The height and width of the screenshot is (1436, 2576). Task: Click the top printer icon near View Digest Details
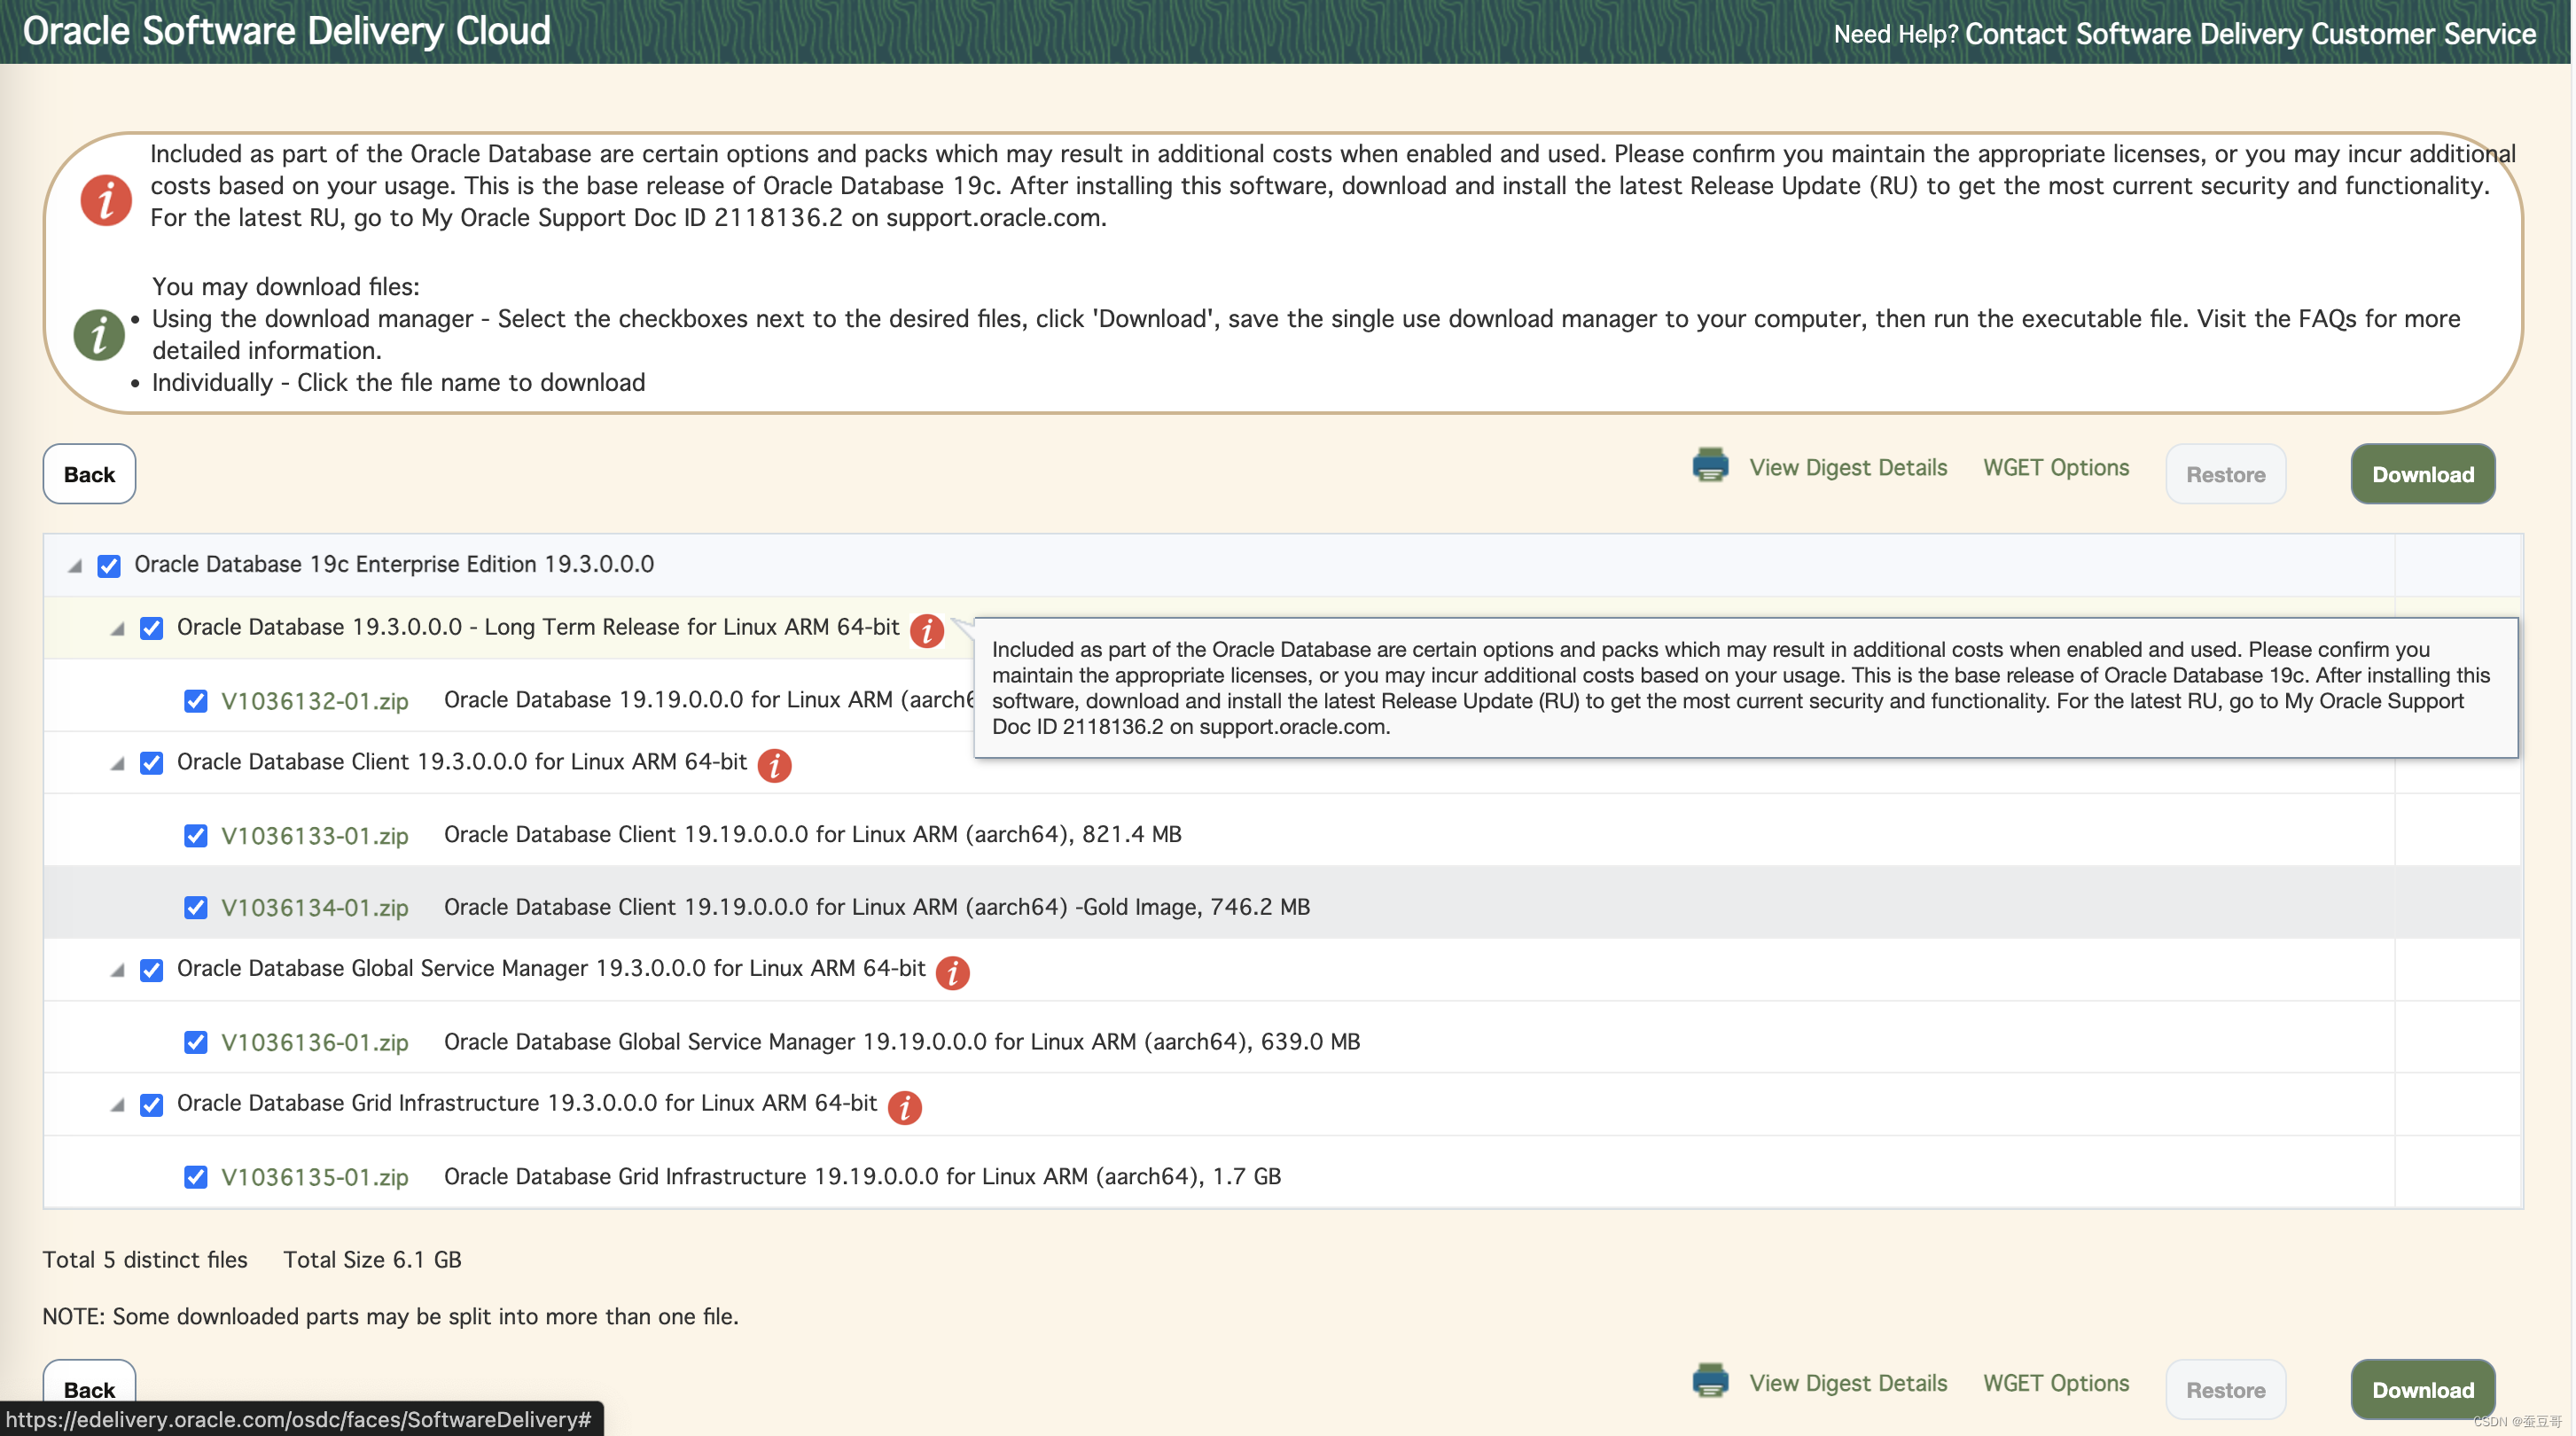pos(1710,466)
